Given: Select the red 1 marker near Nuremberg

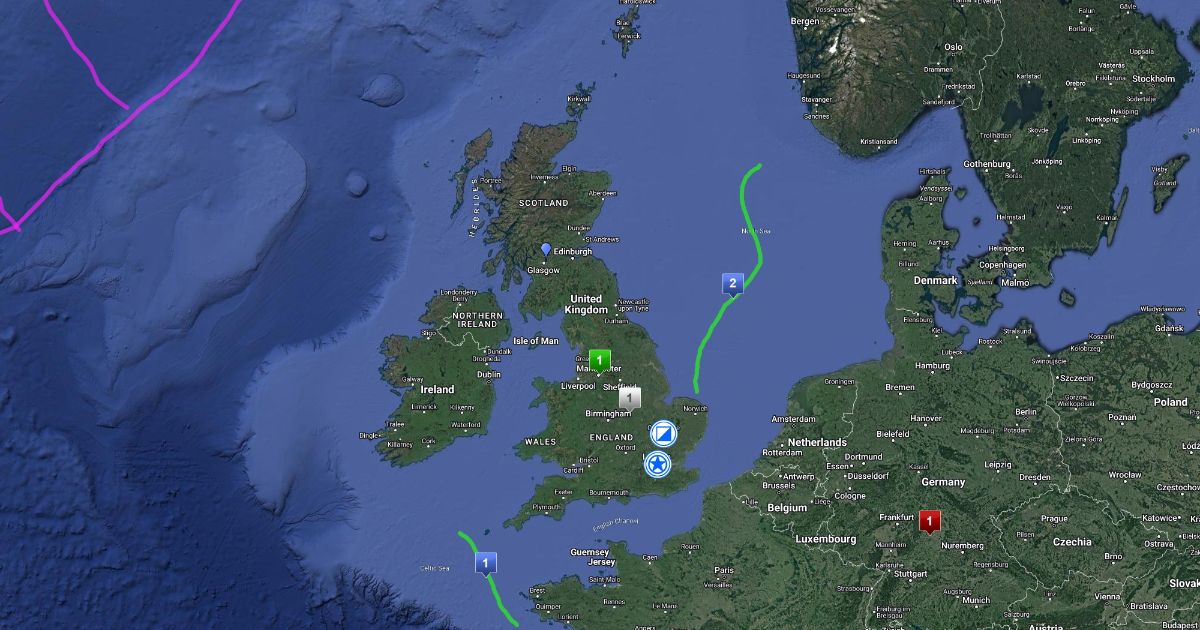Looking at the screenshot, I should 930,522.
